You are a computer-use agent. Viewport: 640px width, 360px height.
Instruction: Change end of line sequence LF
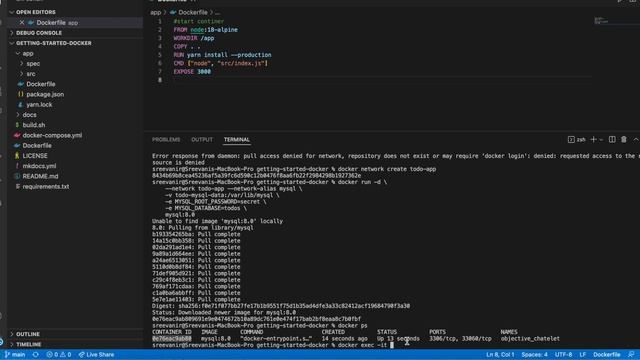582,355
